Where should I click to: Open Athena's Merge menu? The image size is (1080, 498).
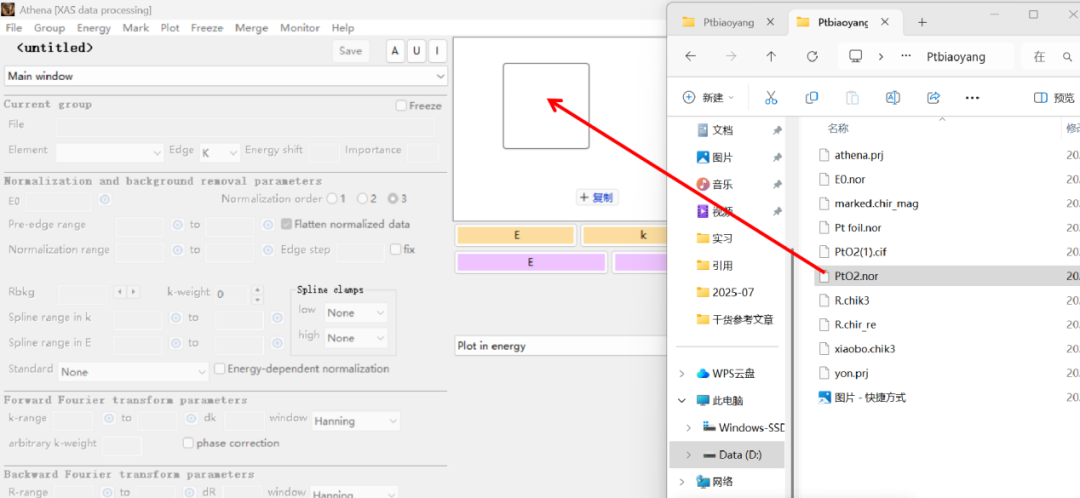[251, 28]
